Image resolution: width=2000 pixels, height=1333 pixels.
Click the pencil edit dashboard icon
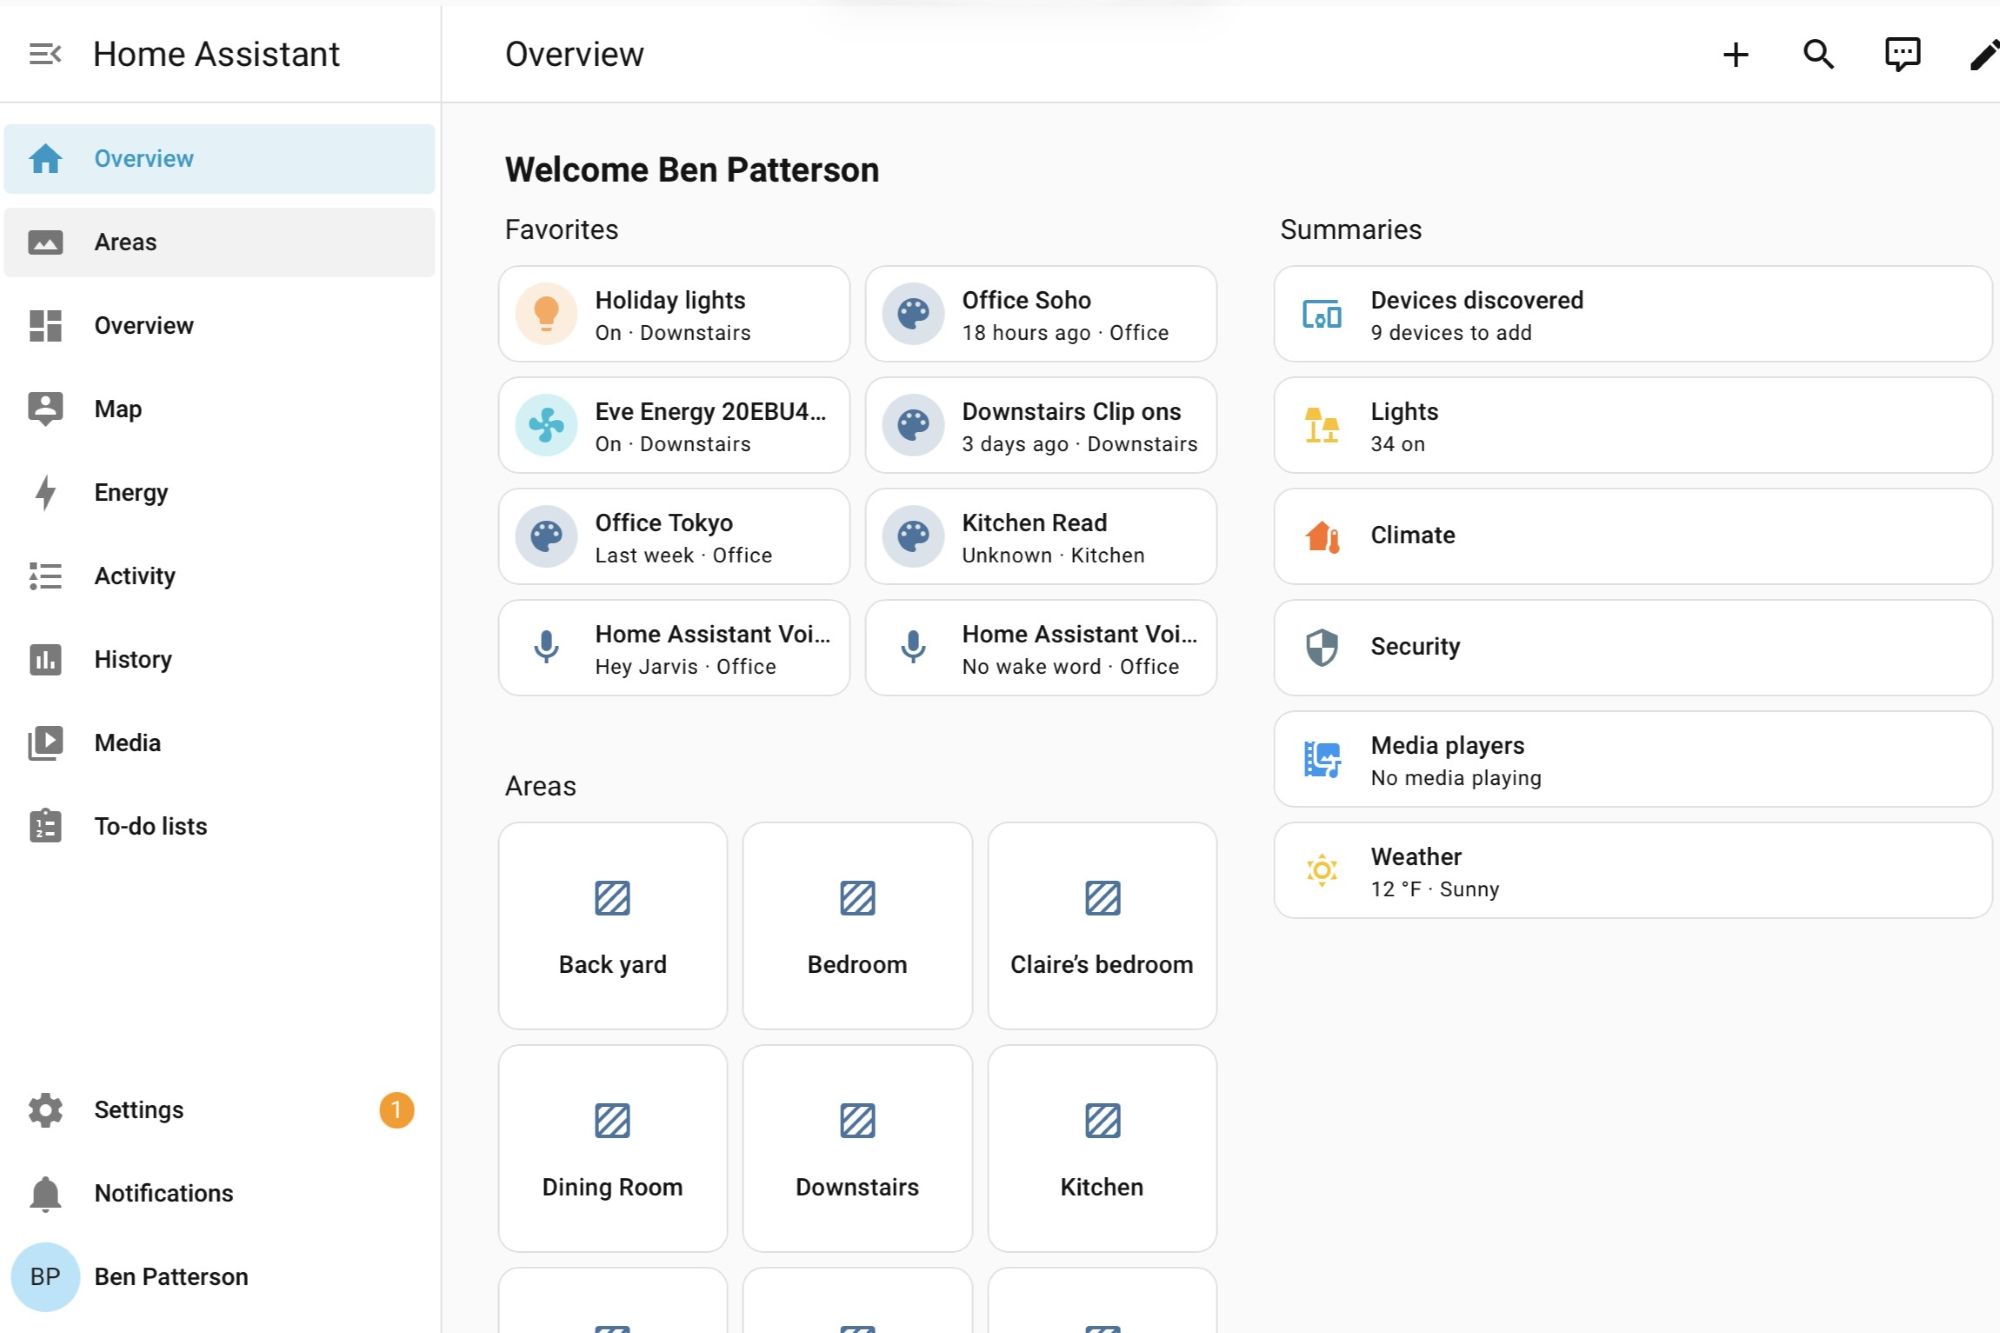click(x=1983, y=54)
